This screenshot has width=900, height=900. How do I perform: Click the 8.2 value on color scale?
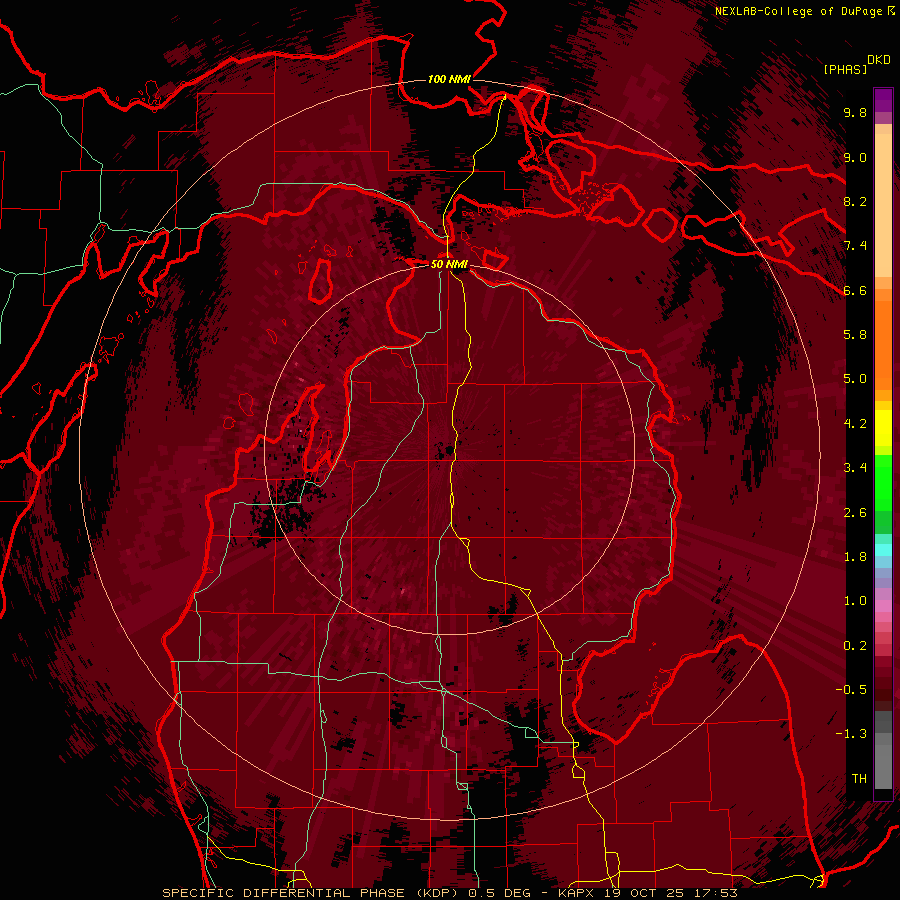pos(855,201)
